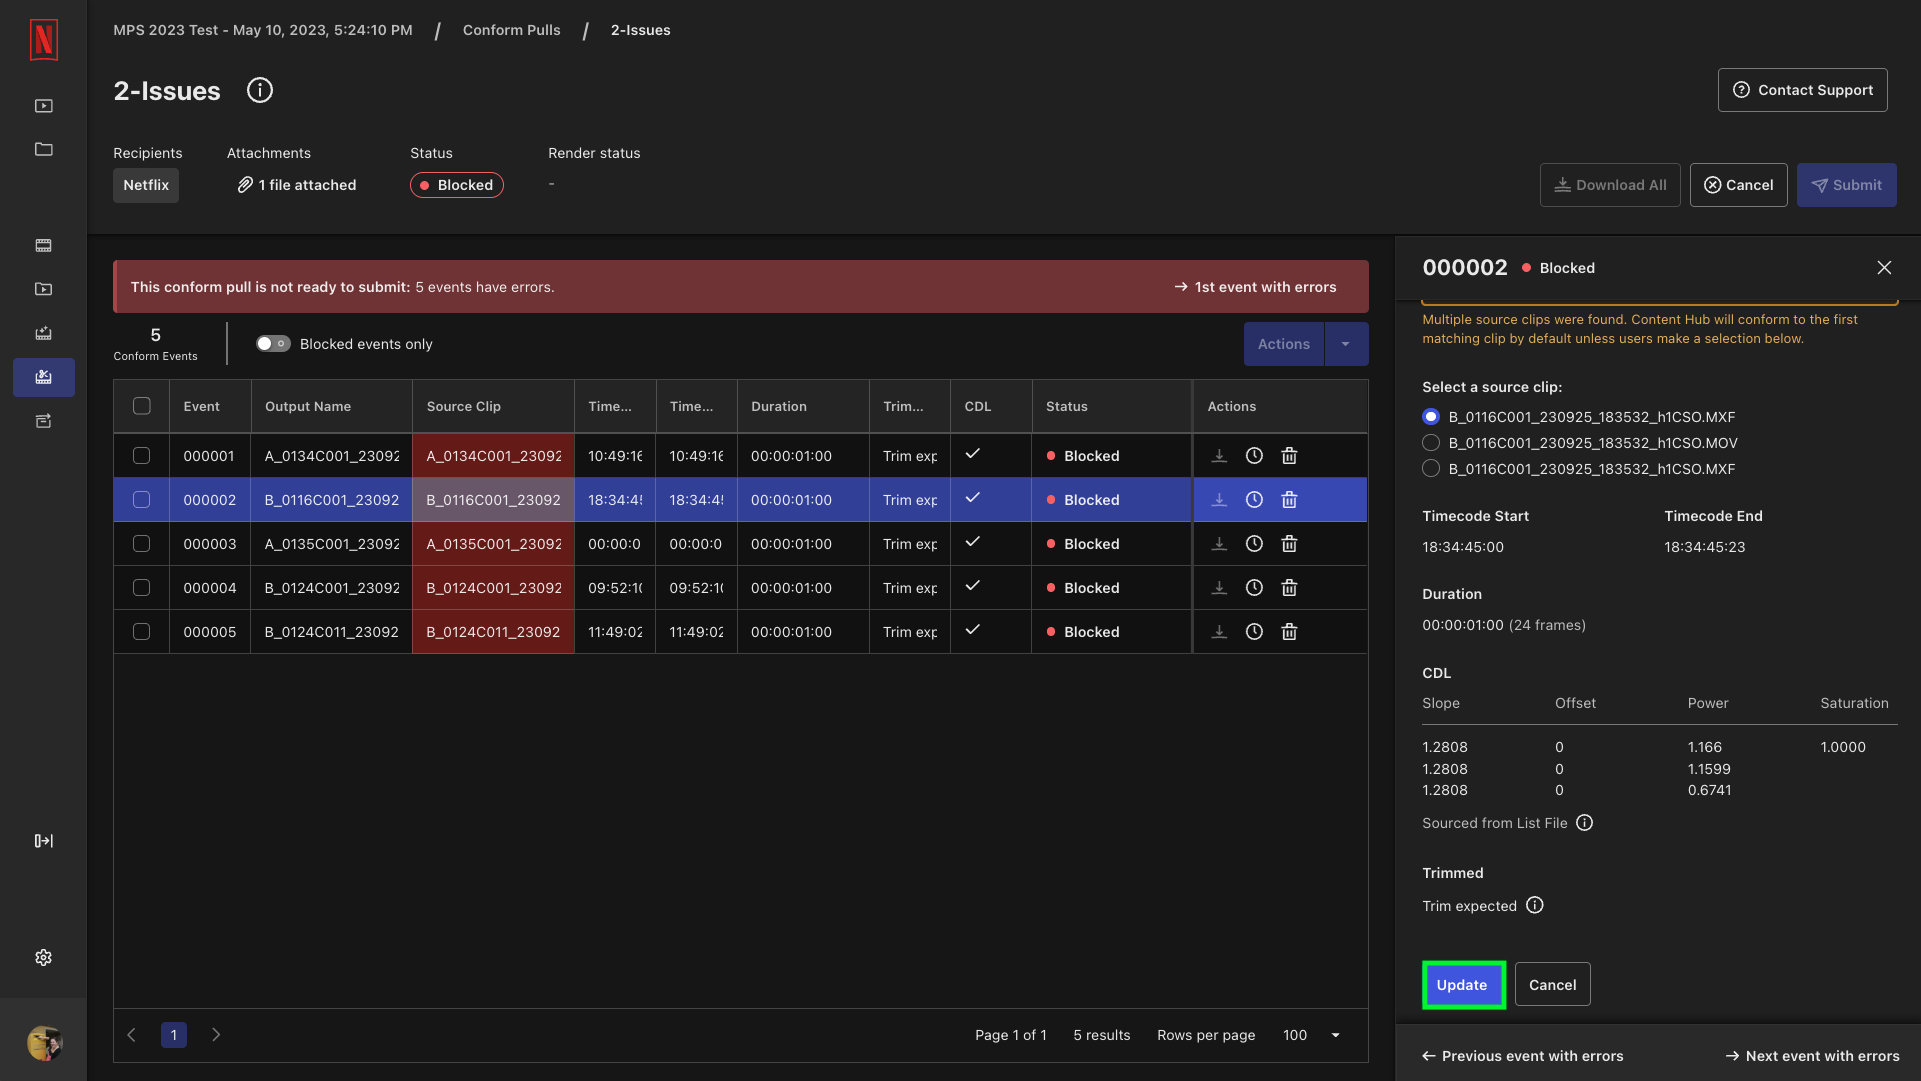Delete event 000001 with trash icon

pos(1289,456)
